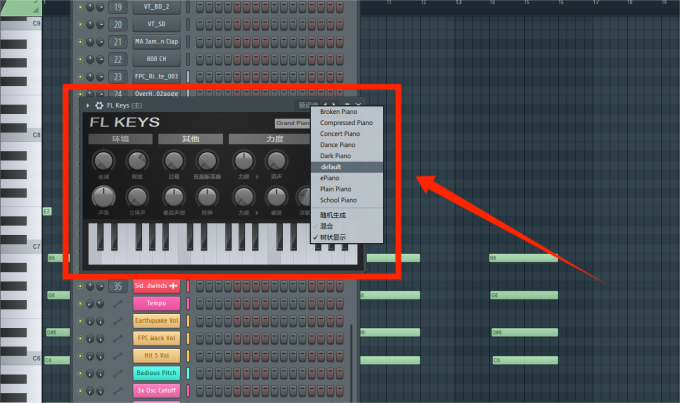The width and height of the screenshot is (680, 403).
Task: Click the automation link icon on FPC Wack Vol row
Action: (118, 338)
